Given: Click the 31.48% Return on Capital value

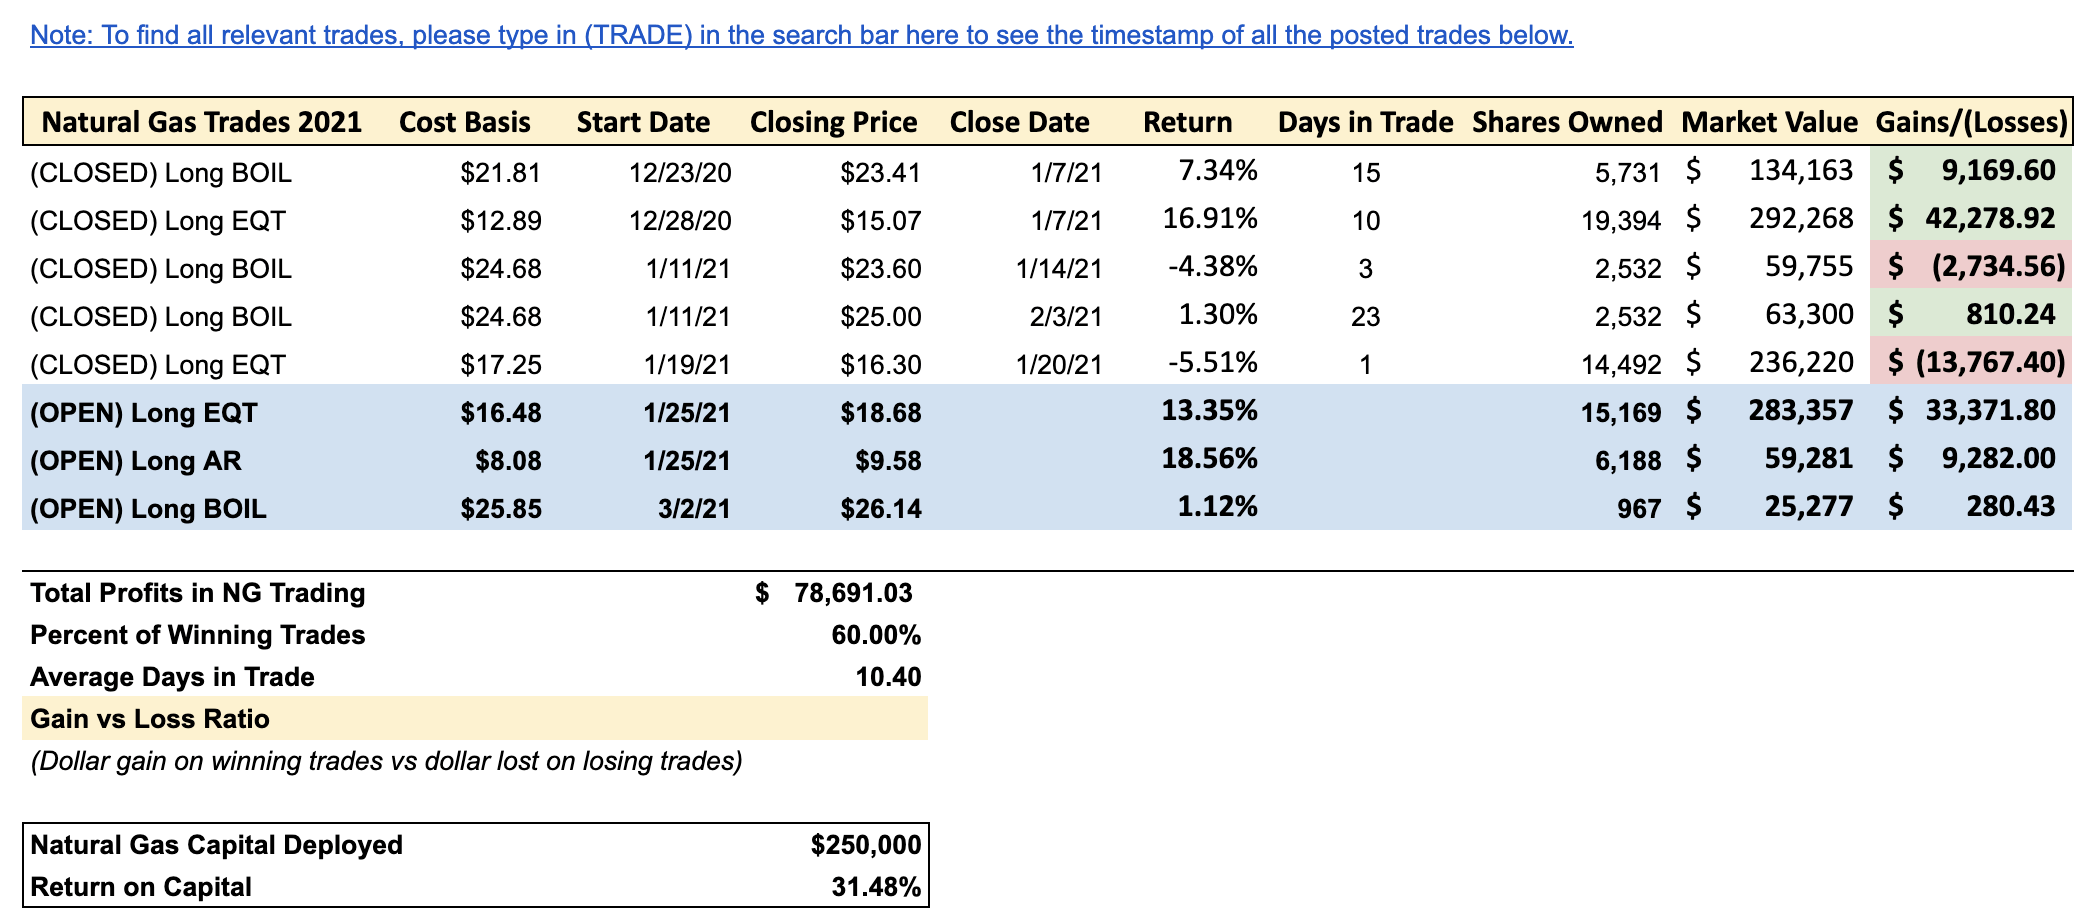Looking at the screenshot, I should click(x=875, y=887).
